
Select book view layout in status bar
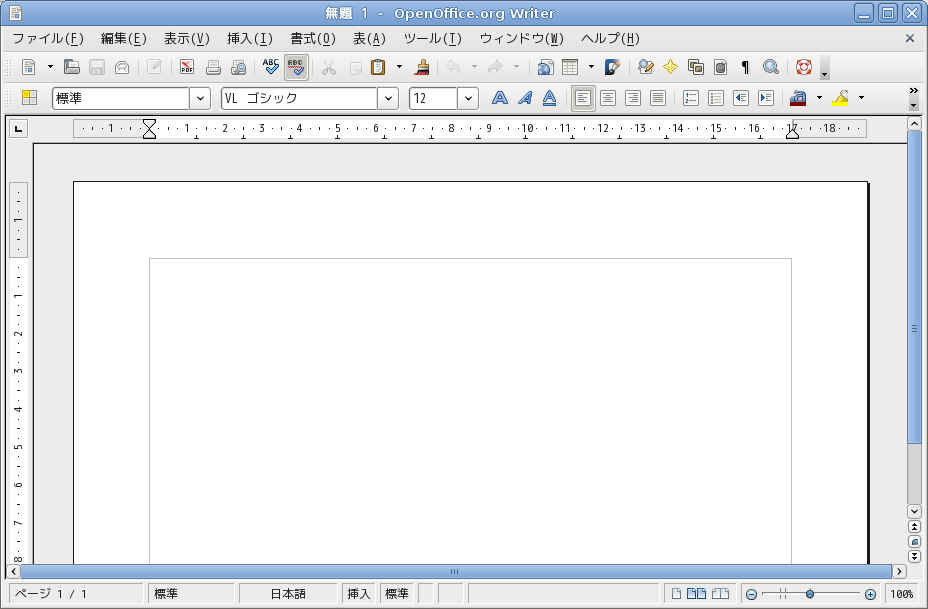720,592
